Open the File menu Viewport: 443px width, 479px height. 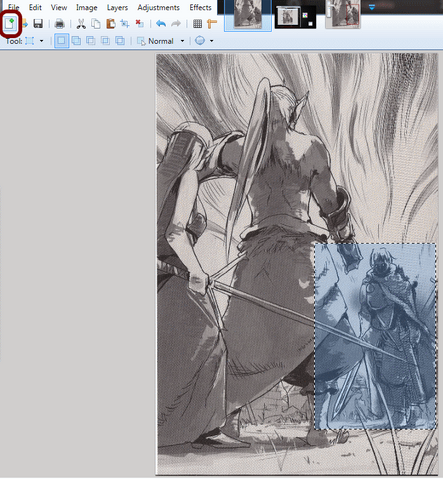click(13, 7)
